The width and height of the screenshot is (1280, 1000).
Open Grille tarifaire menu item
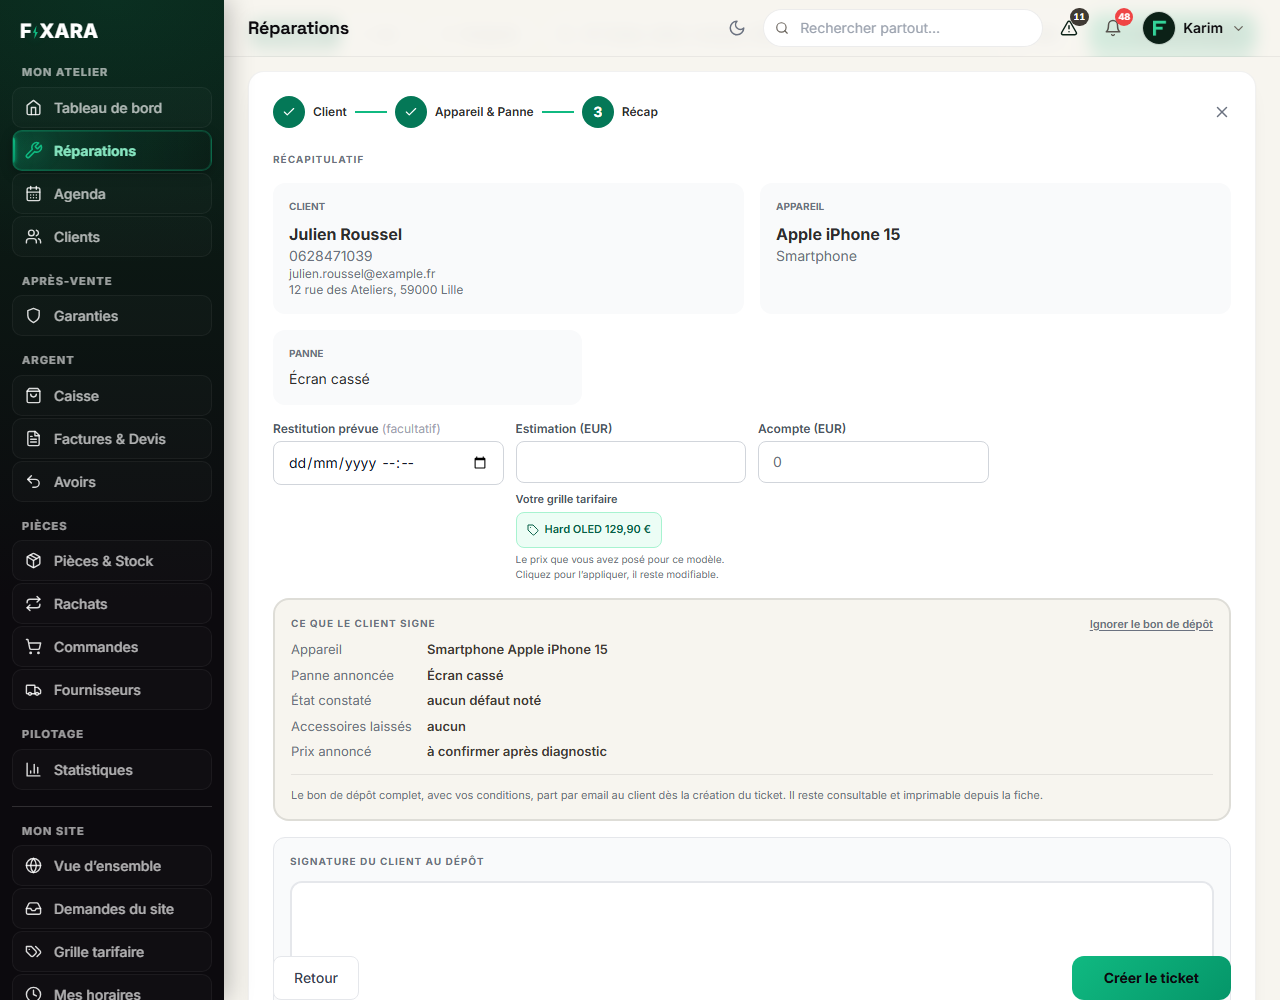click(x=112, y=952)
